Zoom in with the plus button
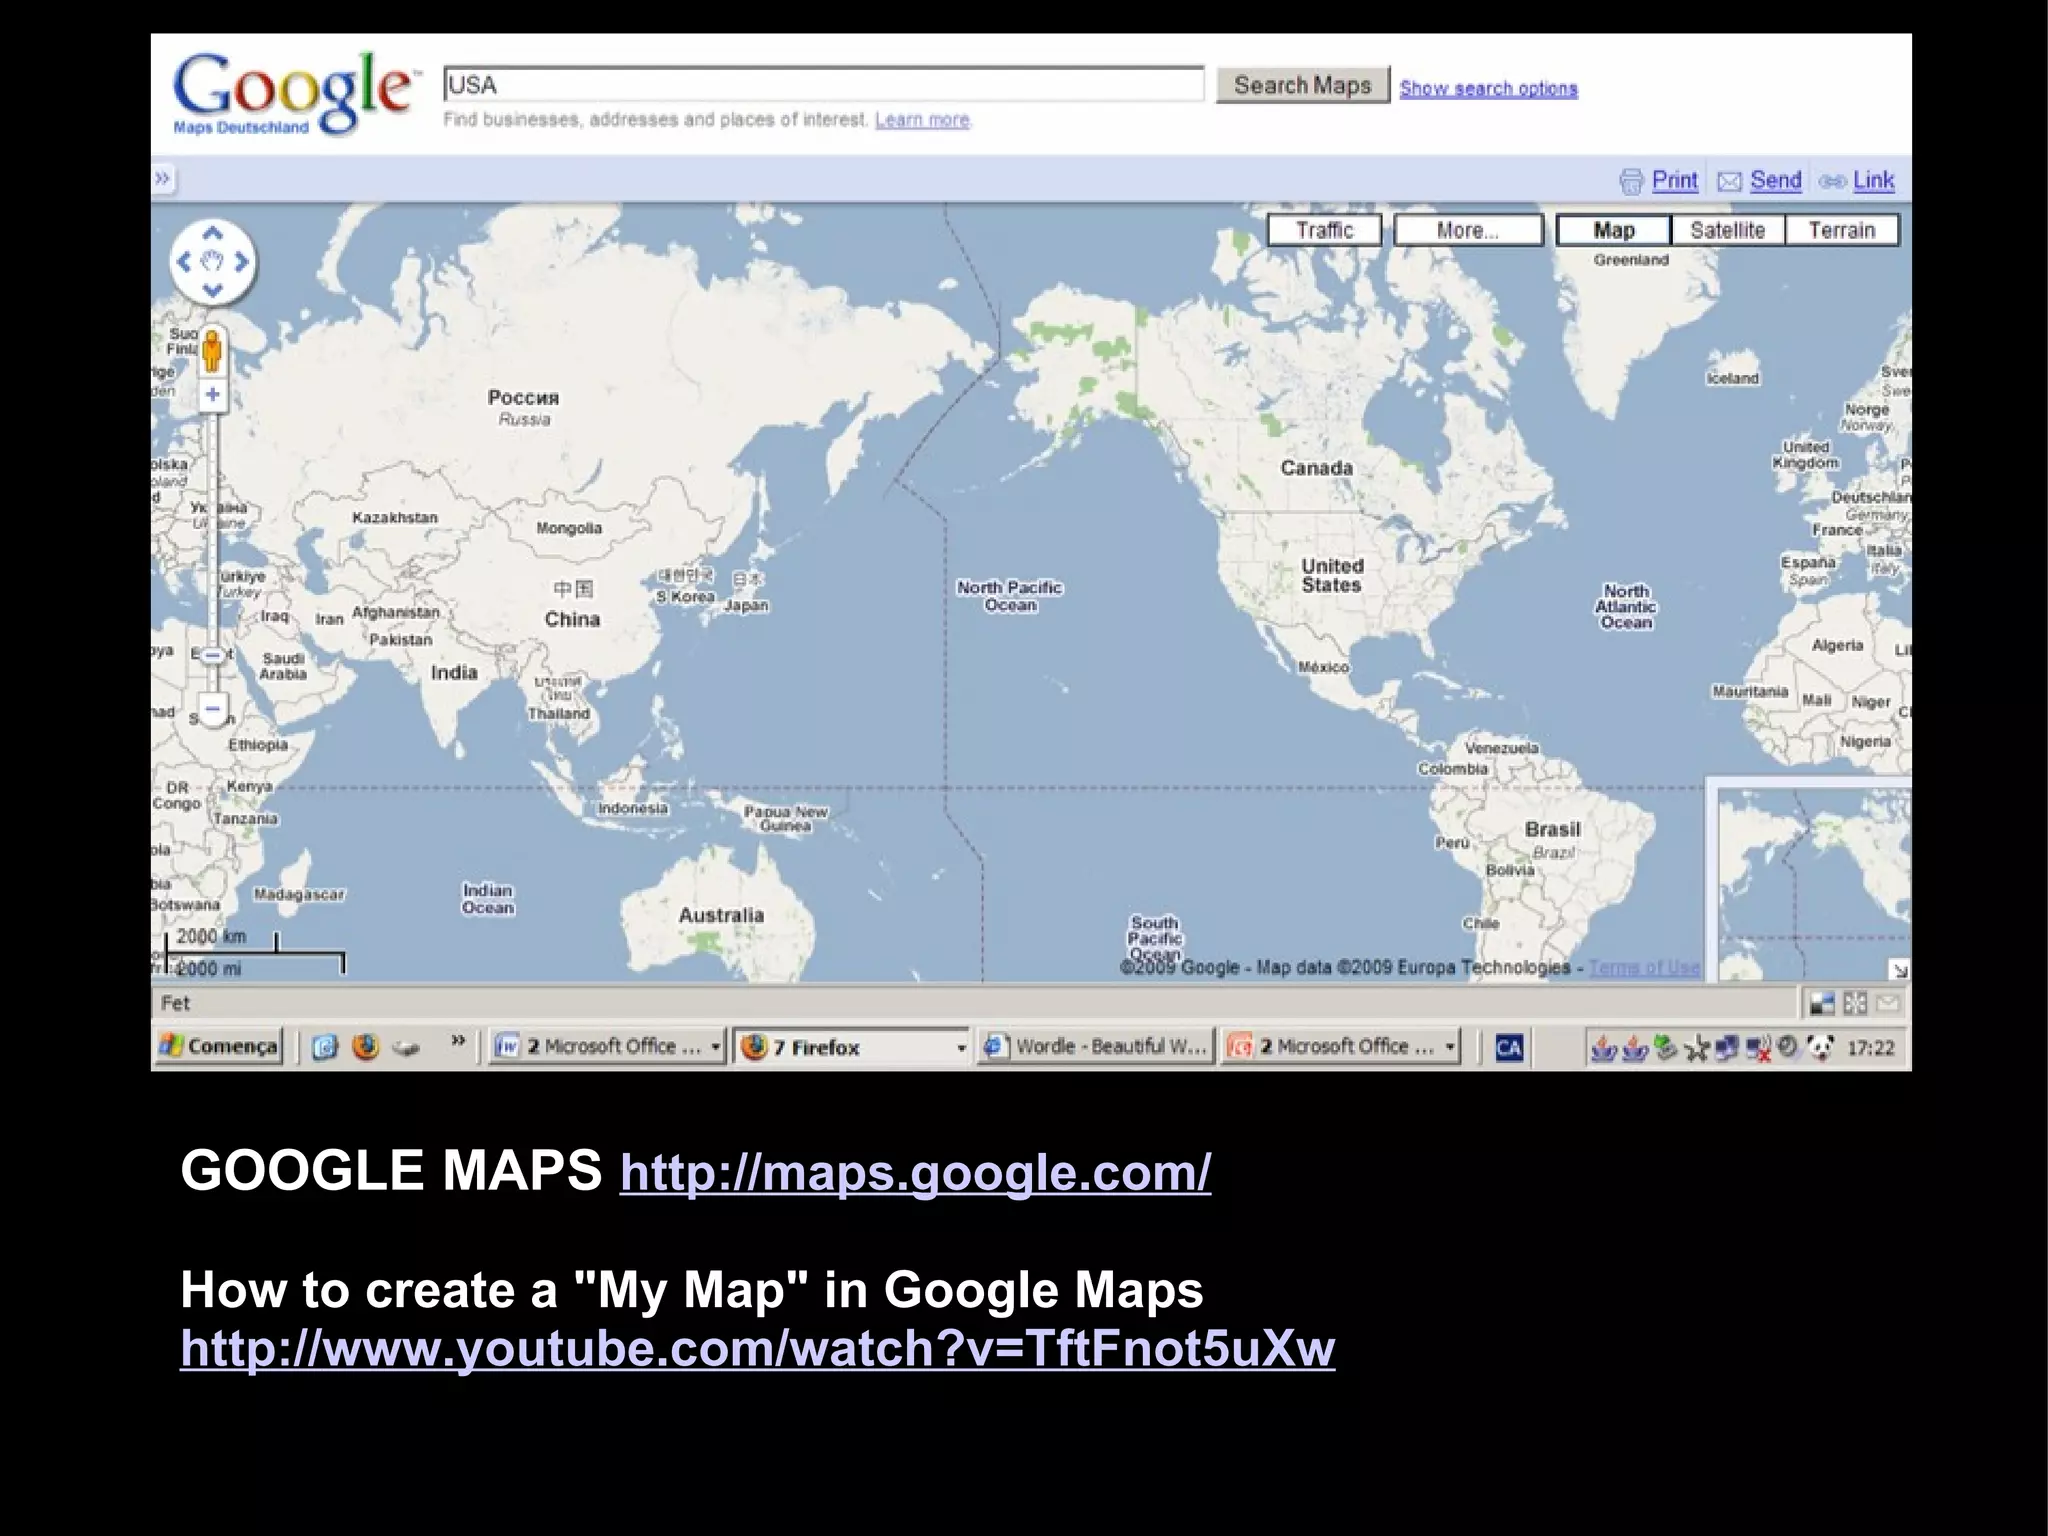The height and width of the screenshot is (1536, 2048). [212, 394]
